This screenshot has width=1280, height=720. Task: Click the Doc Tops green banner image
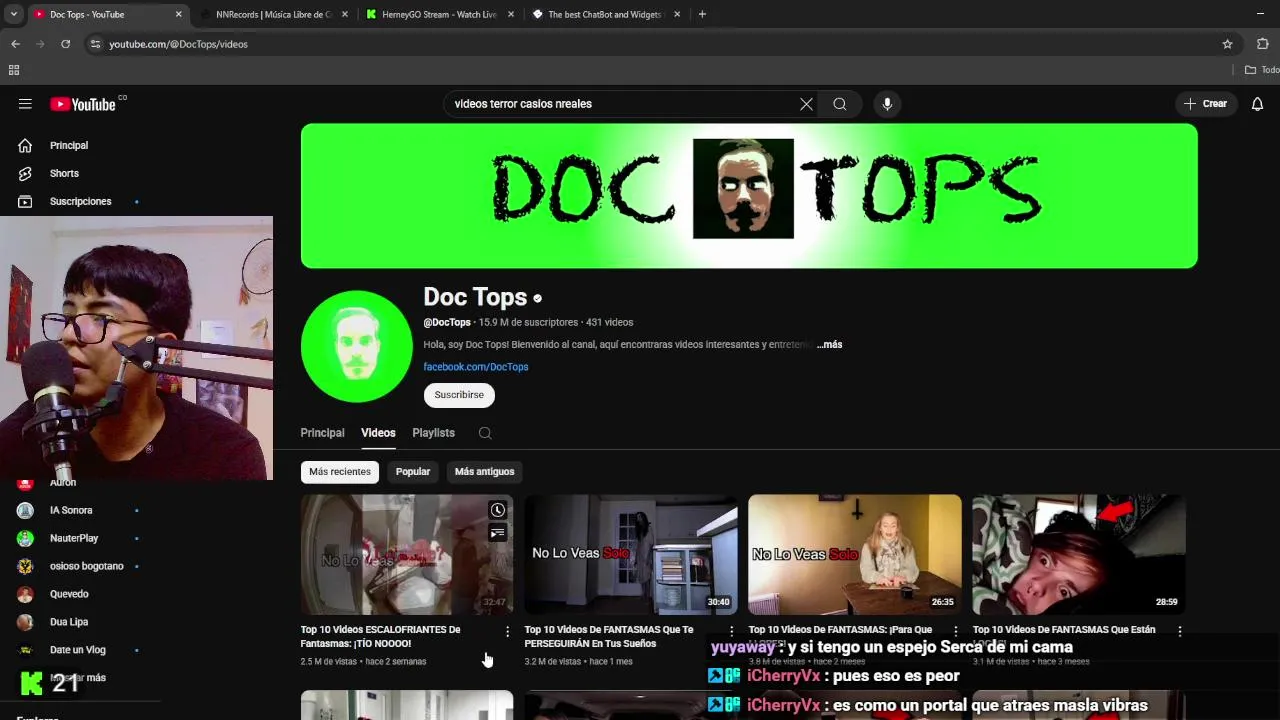pyautogui.click(x=749, y=196)
